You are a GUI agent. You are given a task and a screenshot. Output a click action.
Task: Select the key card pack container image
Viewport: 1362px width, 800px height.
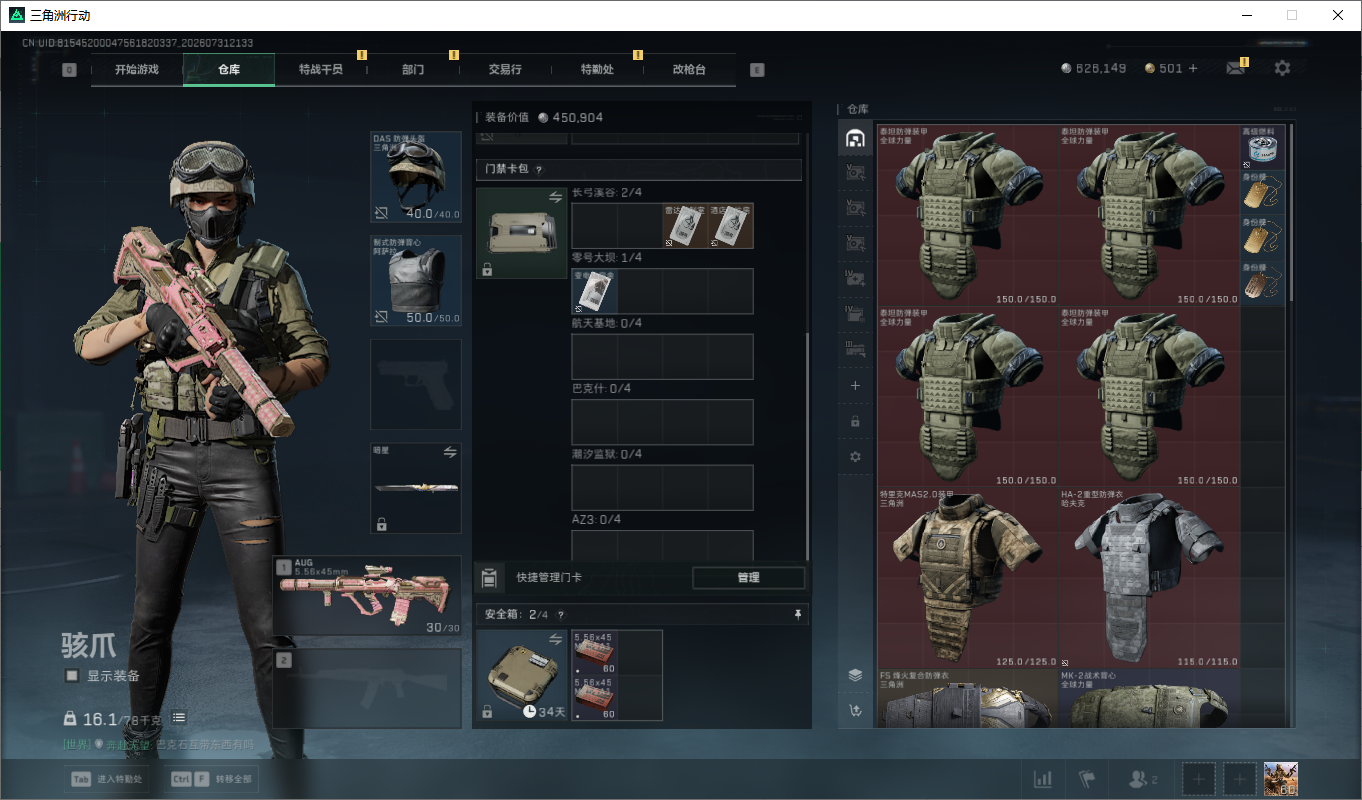tap(522, 233)
